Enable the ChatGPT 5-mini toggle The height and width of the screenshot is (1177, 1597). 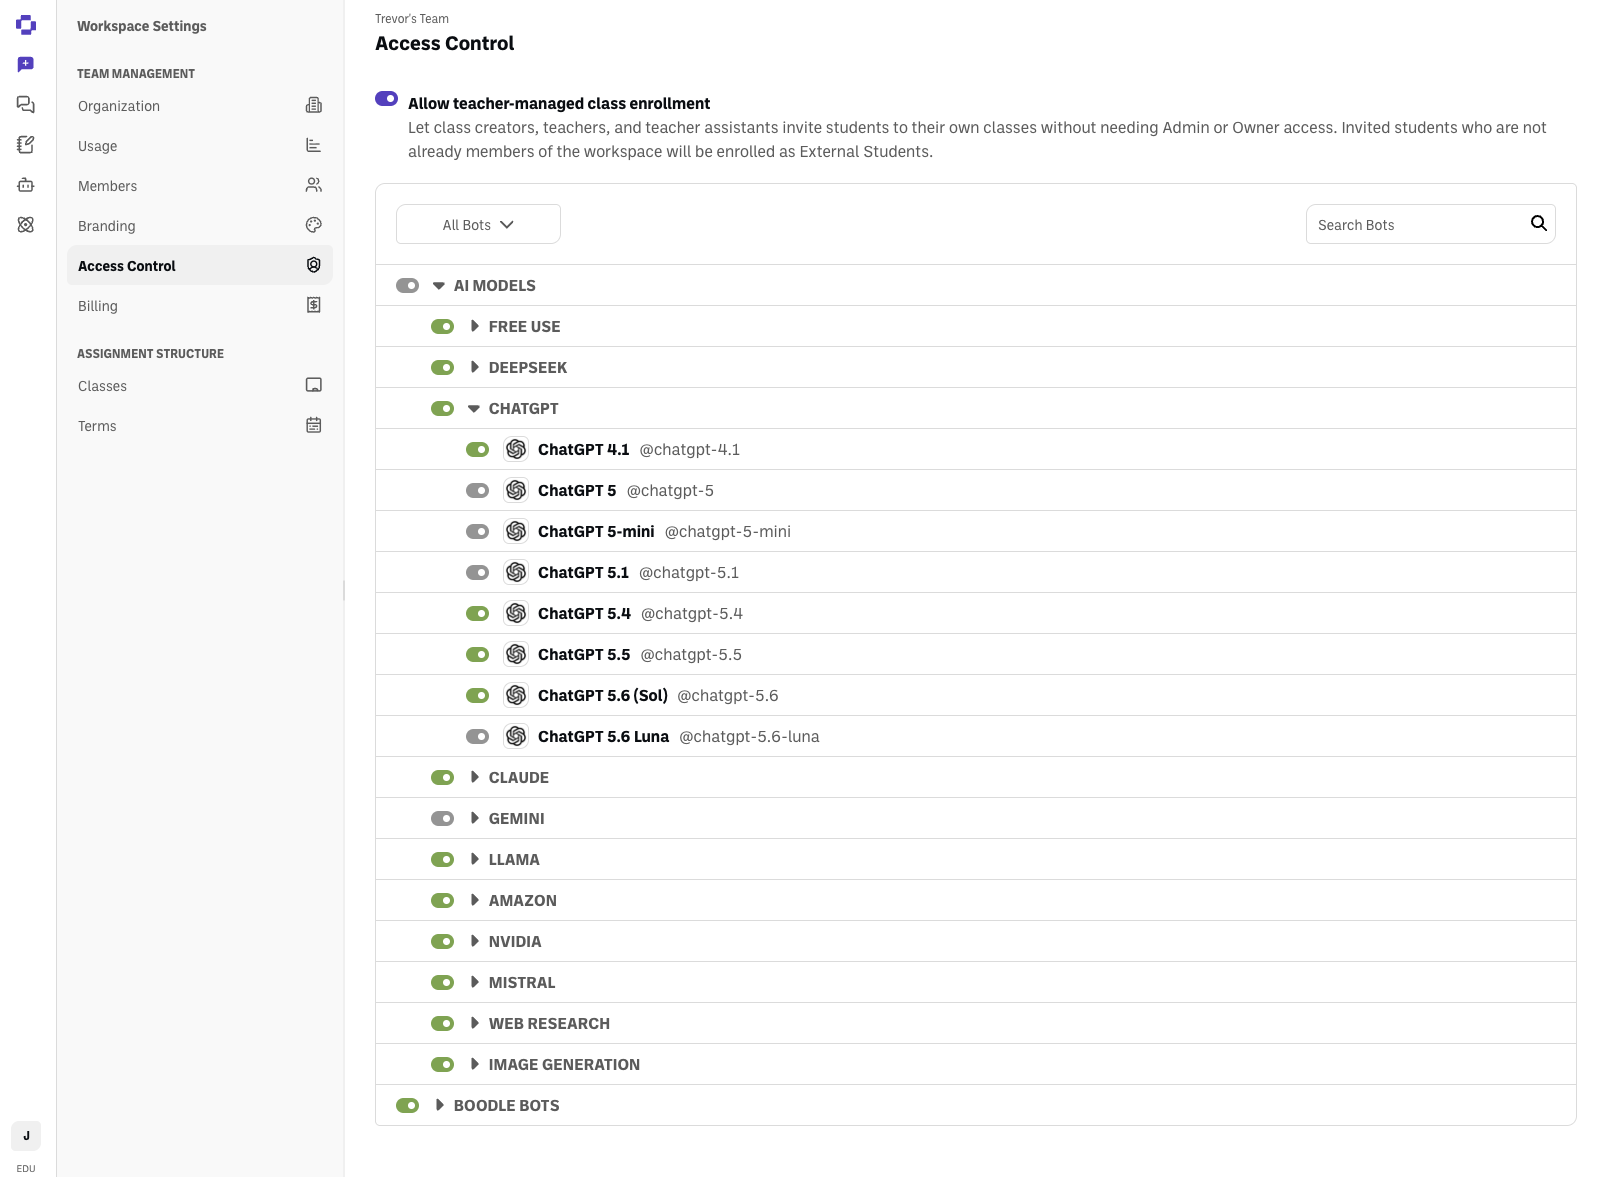[x=478, y=531]
